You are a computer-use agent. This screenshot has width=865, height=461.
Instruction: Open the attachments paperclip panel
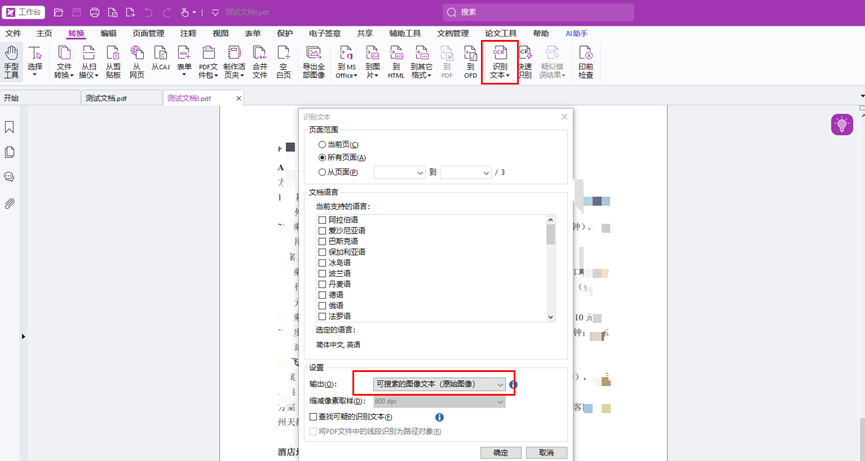(9, 203)
